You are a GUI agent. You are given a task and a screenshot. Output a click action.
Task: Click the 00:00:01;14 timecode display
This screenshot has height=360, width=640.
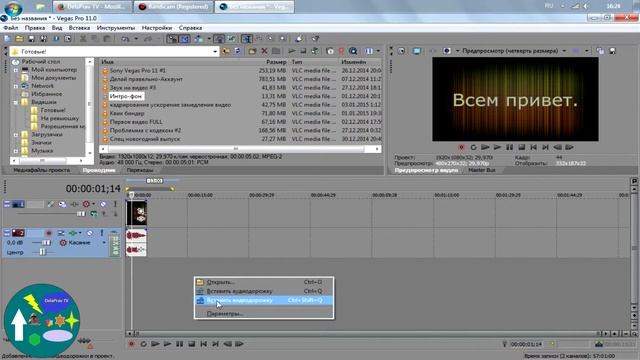93,189
